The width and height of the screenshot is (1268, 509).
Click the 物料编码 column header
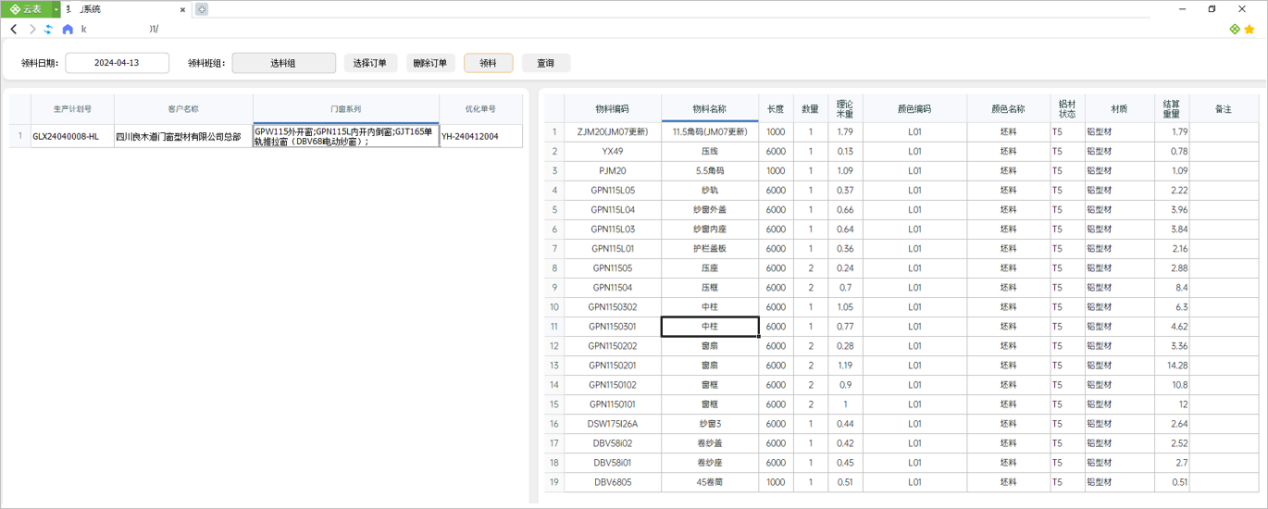click(x=612, y=108)
